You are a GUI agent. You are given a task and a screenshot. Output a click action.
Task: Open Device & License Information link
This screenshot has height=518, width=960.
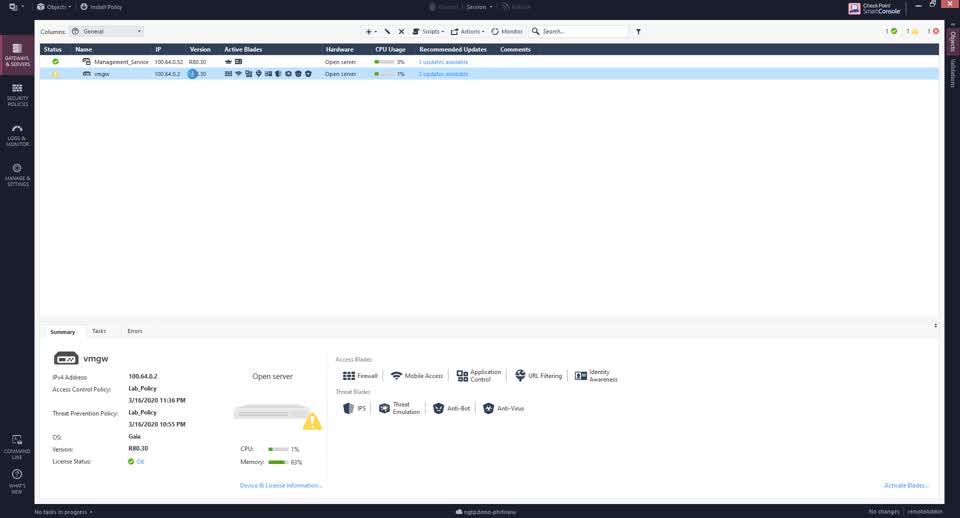(x=280, y=486)
